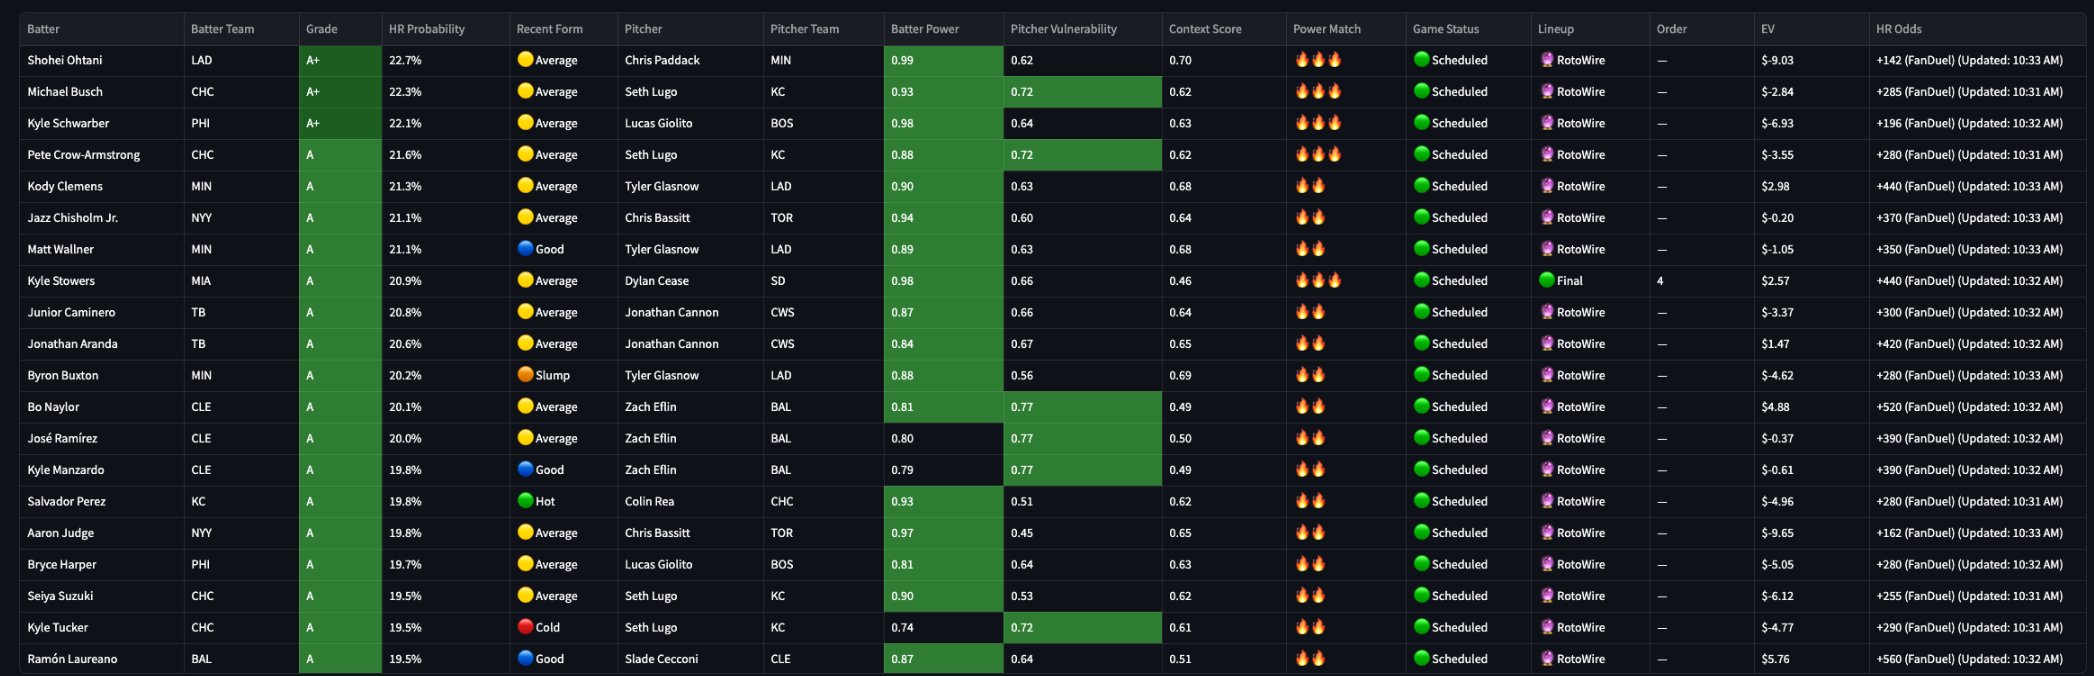Click fire icons in Jonathan Aranda row
This screenshot has width=2094, height=676.
pyautogui.click(x=1310, y=344)
